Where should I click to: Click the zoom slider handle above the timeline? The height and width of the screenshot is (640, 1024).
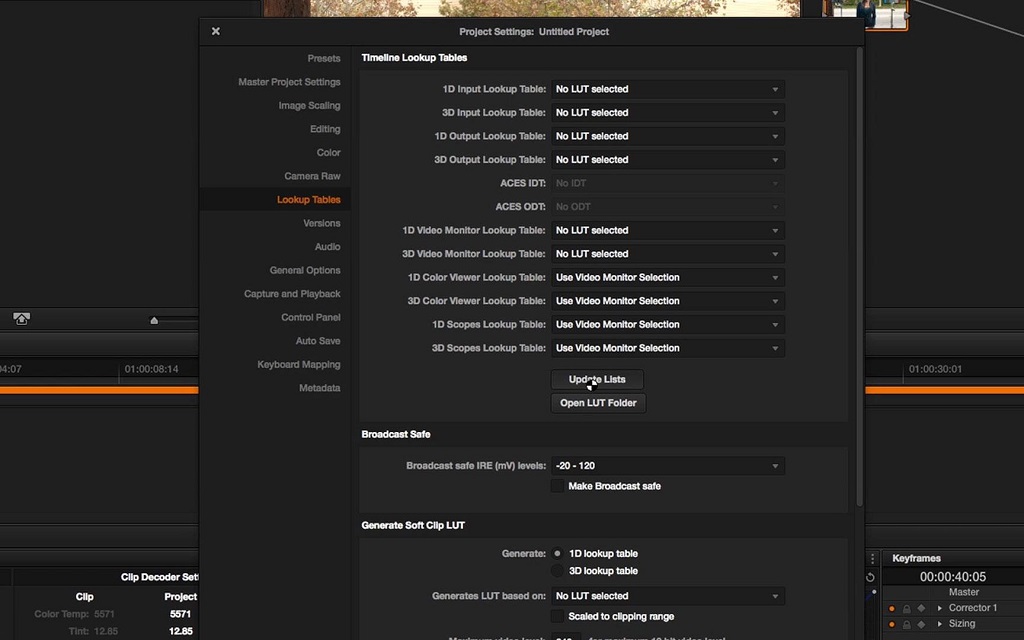click(154, 320)
